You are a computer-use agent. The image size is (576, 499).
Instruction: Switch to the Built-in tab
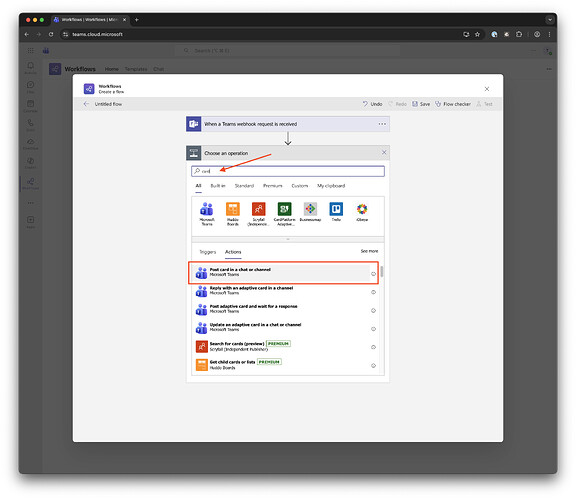point(218,186)
